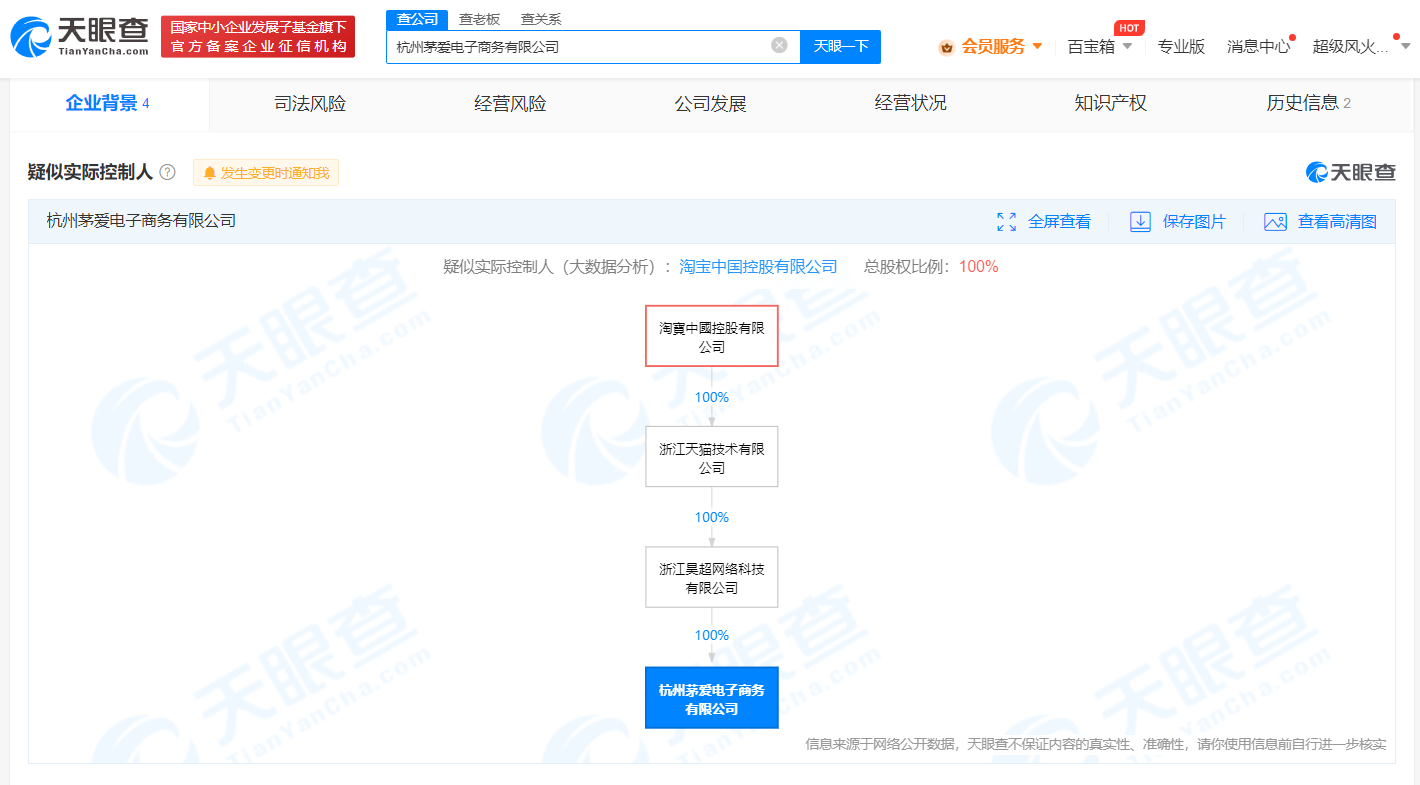Click the red 100% 总股权比例 value
Screen dimensions: 1420x785
coord(978,267)
